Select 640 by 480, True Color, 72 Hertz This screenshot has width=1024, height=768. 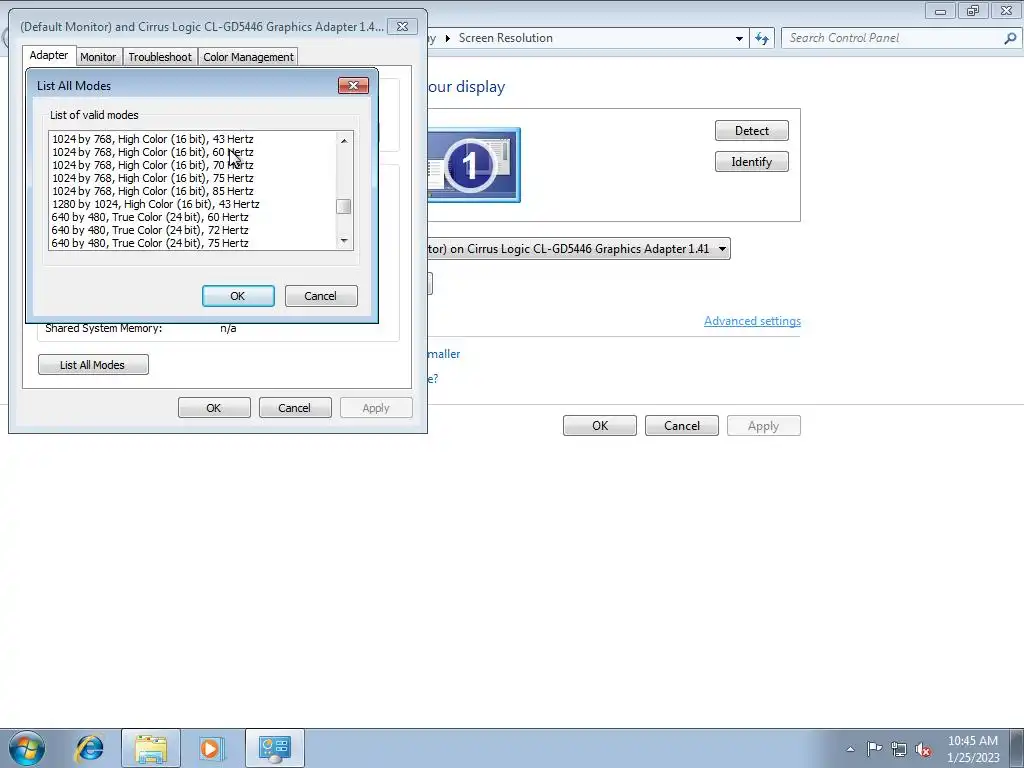click(x=193, y=231)
